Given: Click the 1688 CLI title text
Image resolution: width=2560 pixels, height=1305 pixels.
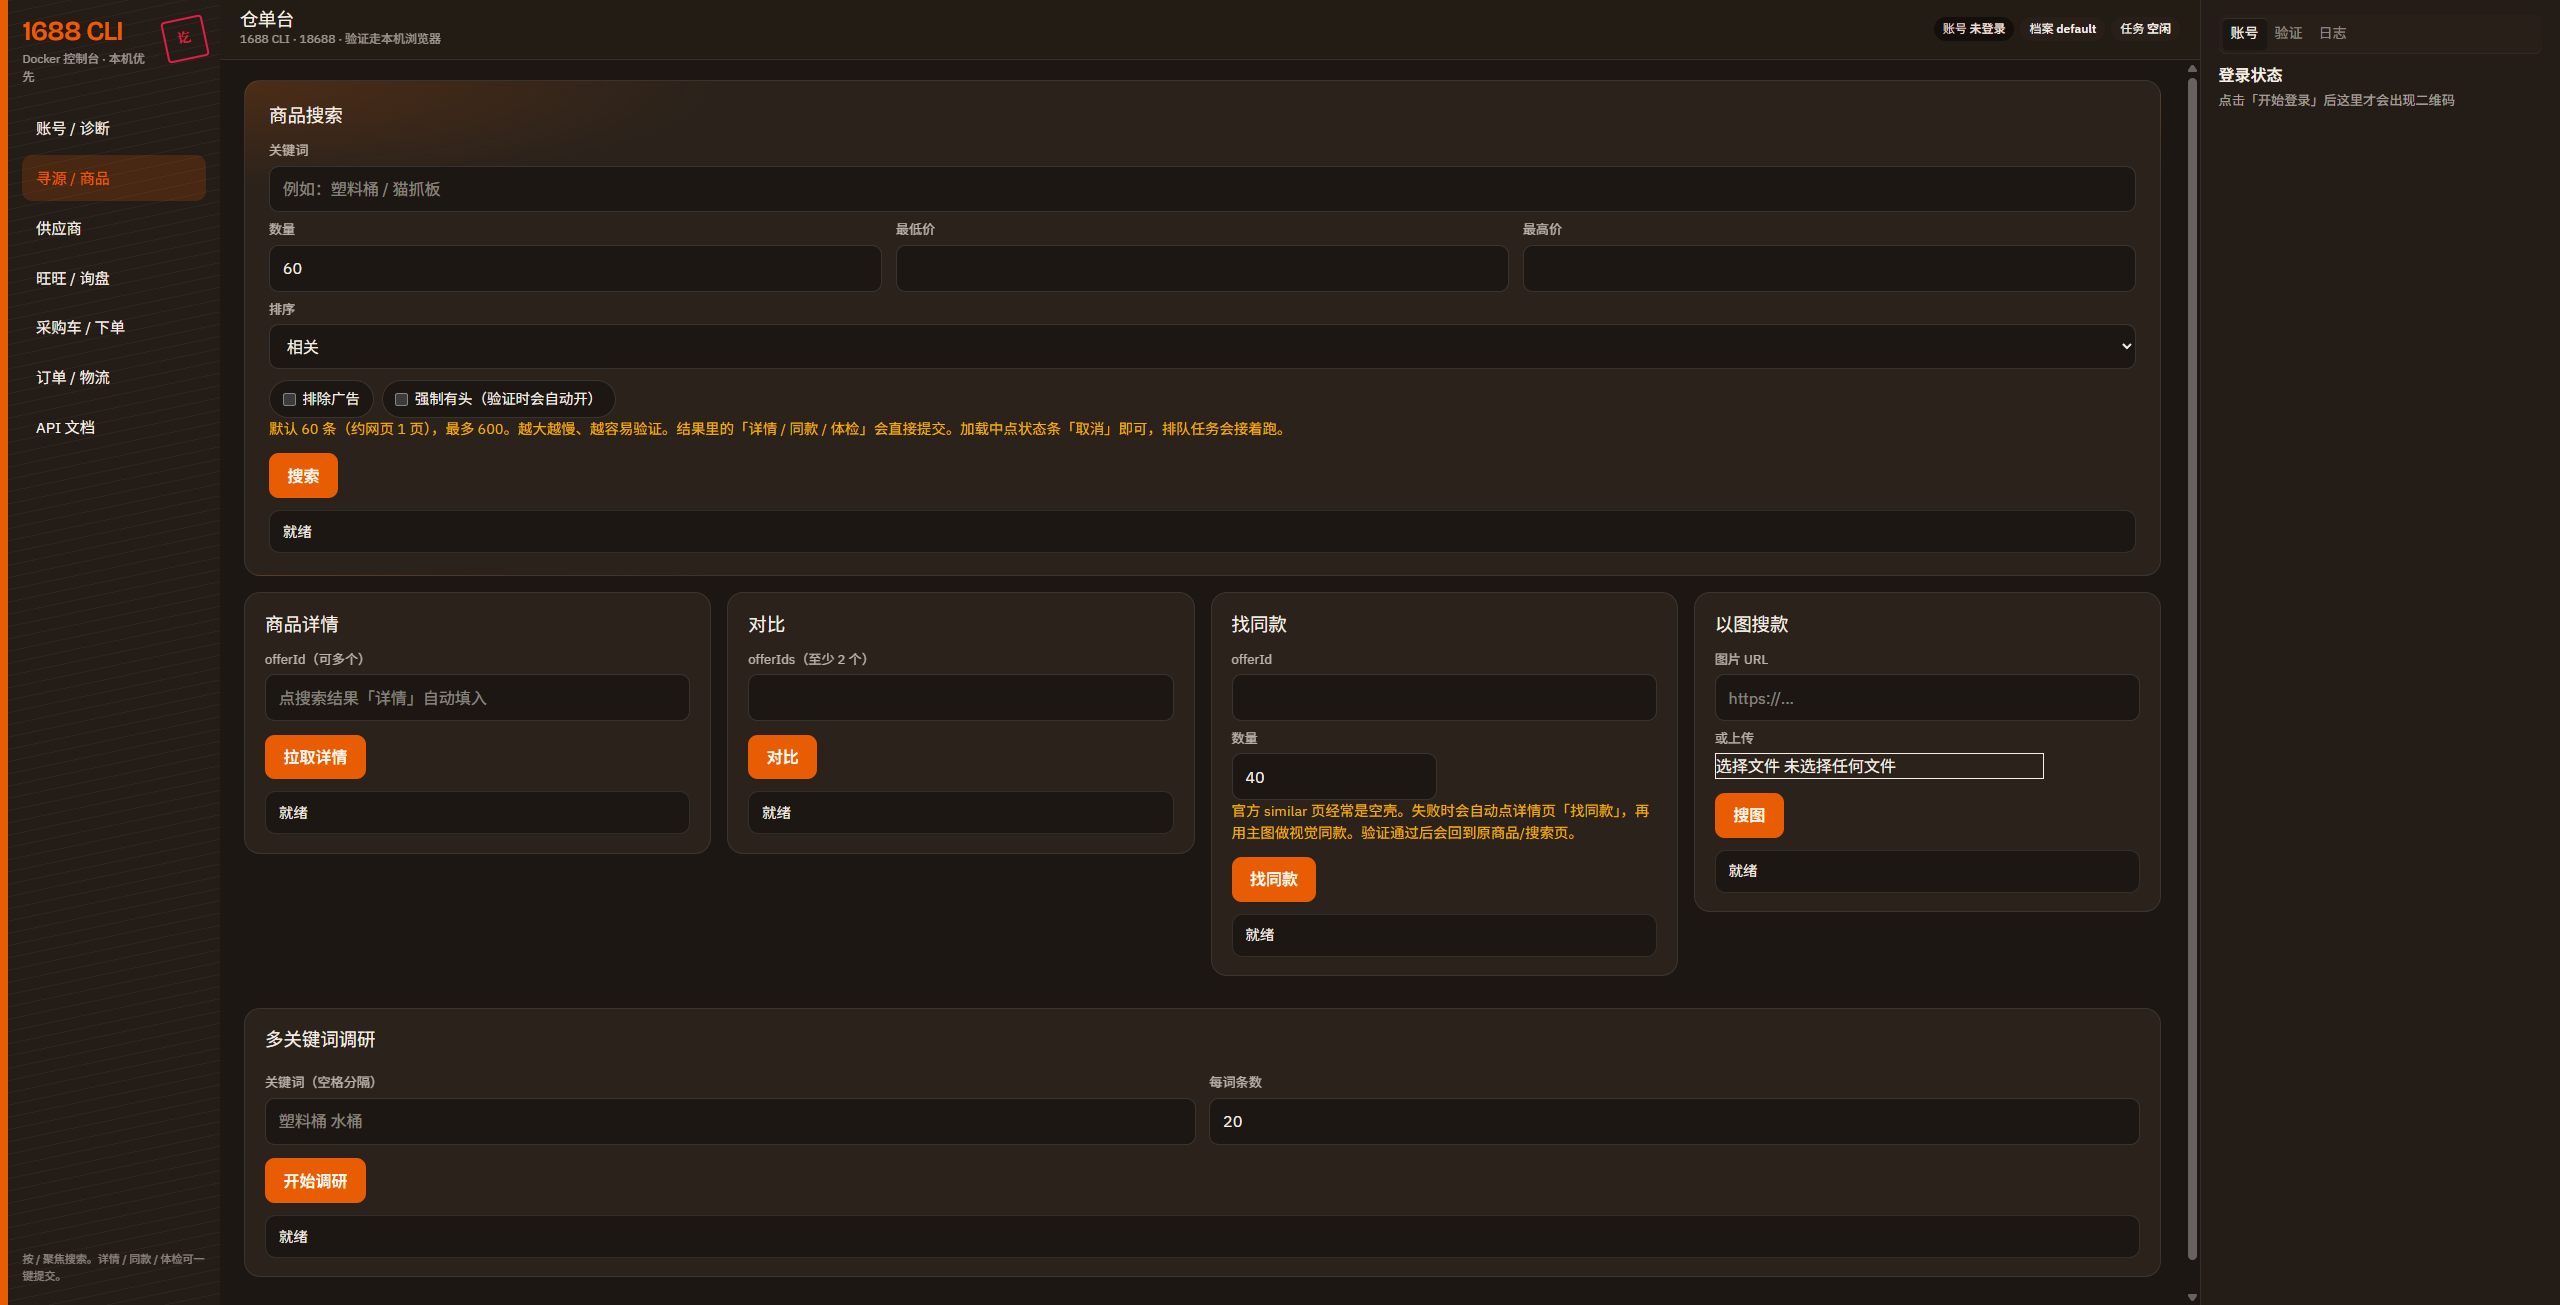Looking at the screenshot, I should click(x=72, y=31).
